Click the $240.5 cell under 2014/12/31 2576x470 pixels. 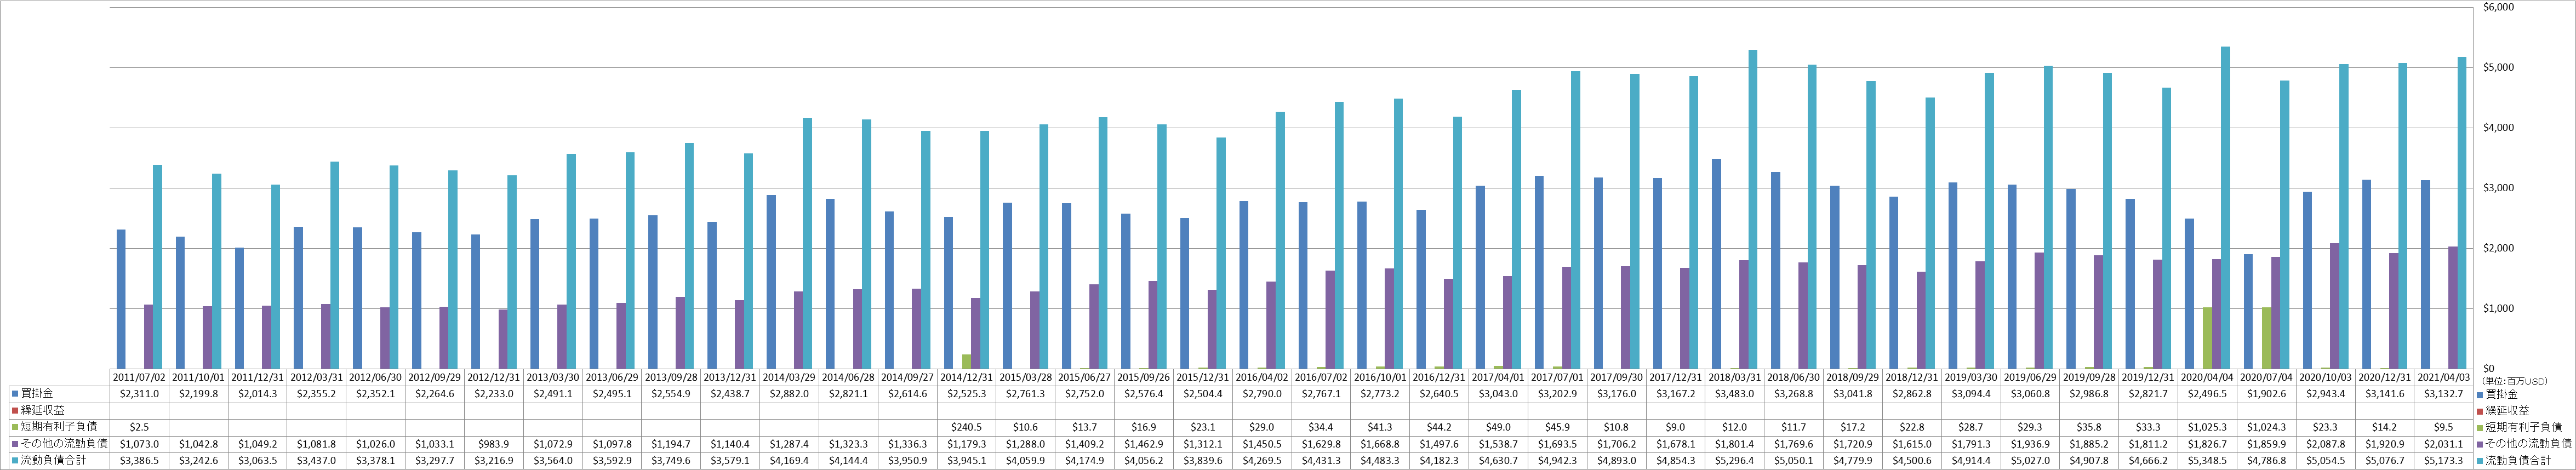(967, 427)
